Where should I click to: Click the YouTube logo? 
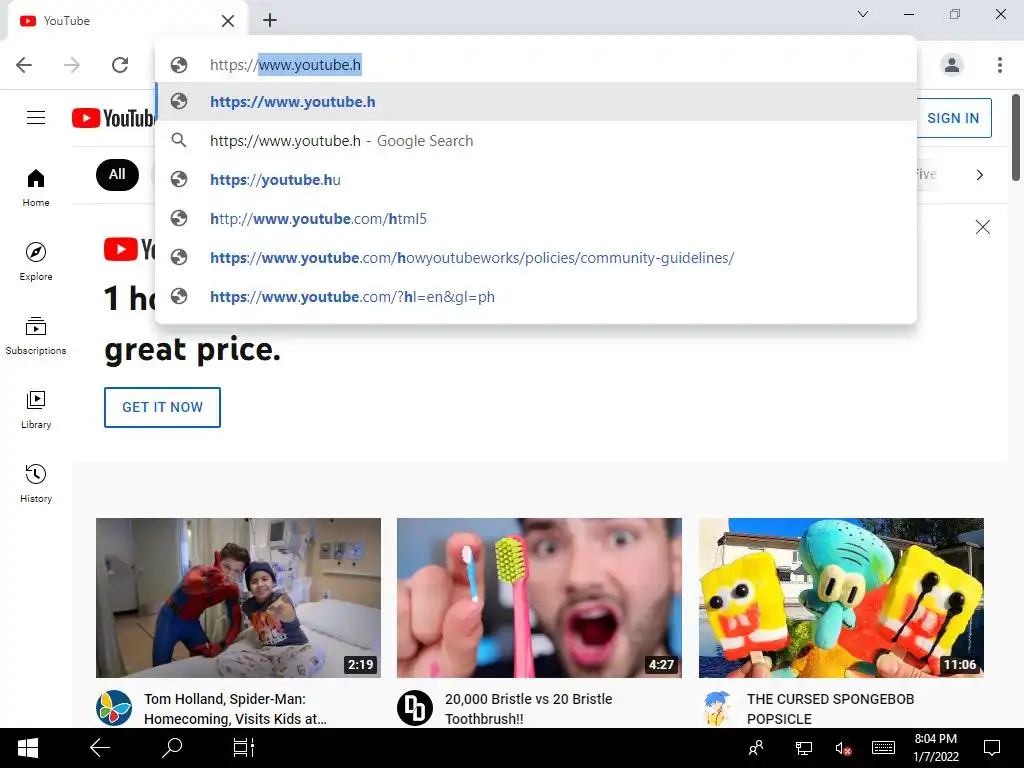click(113, 118)
